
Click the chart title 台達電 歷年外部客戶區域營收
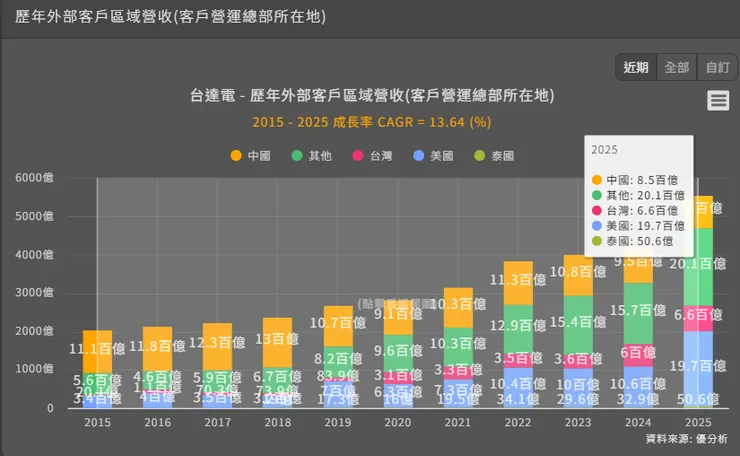(x=372, y=95)
